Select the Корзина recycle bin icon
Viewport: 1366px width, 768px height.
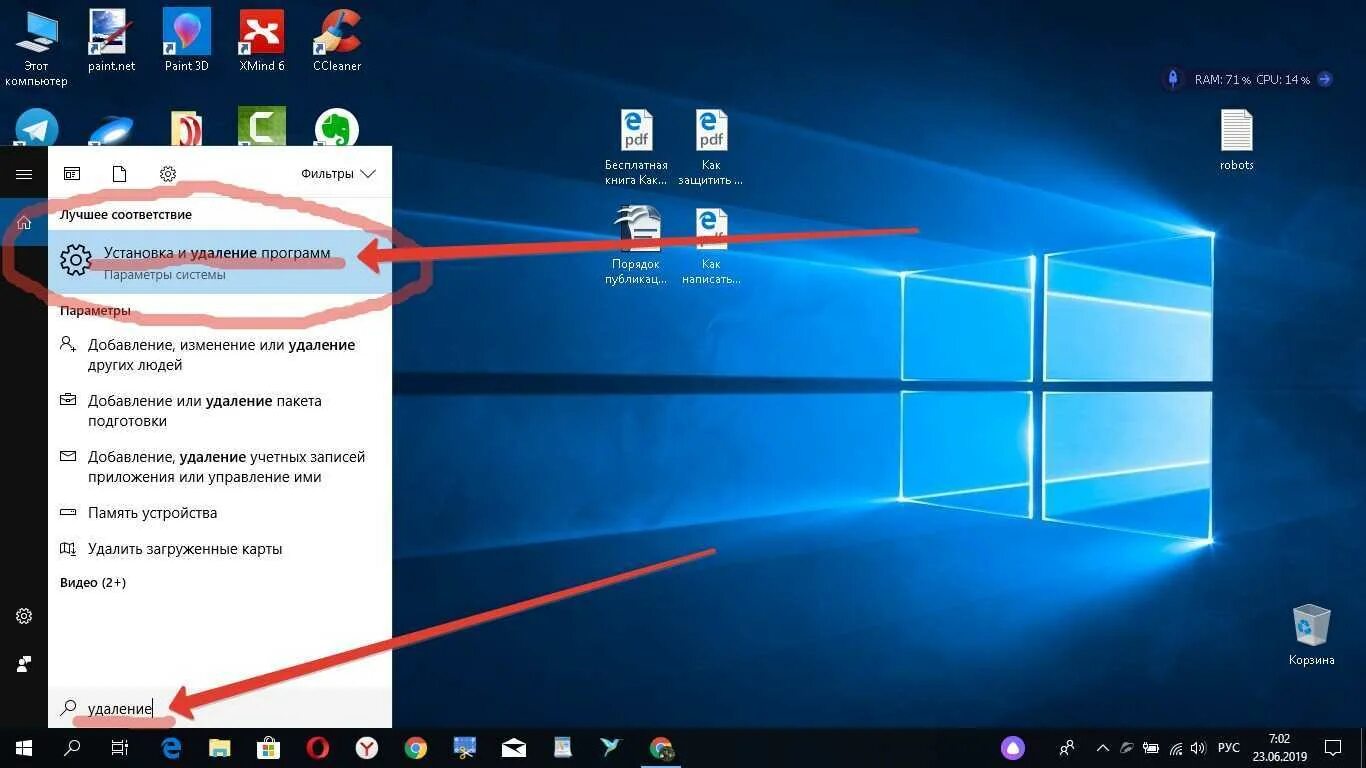click(1311, 634)
